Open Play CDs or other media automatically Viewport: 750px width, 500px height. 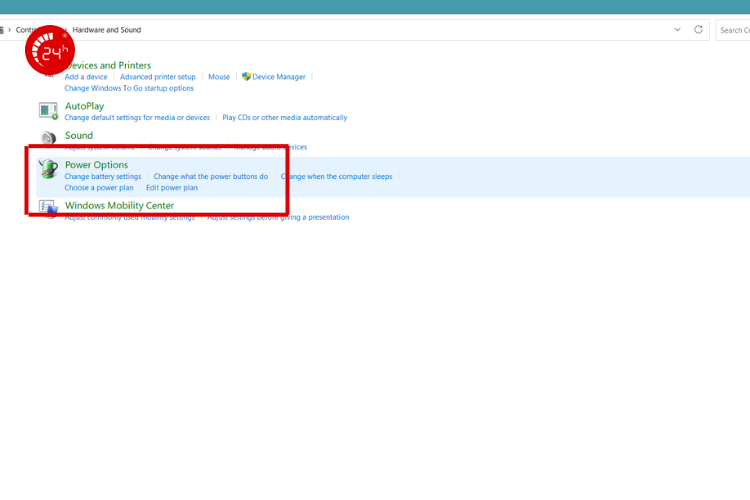[285, 118]
